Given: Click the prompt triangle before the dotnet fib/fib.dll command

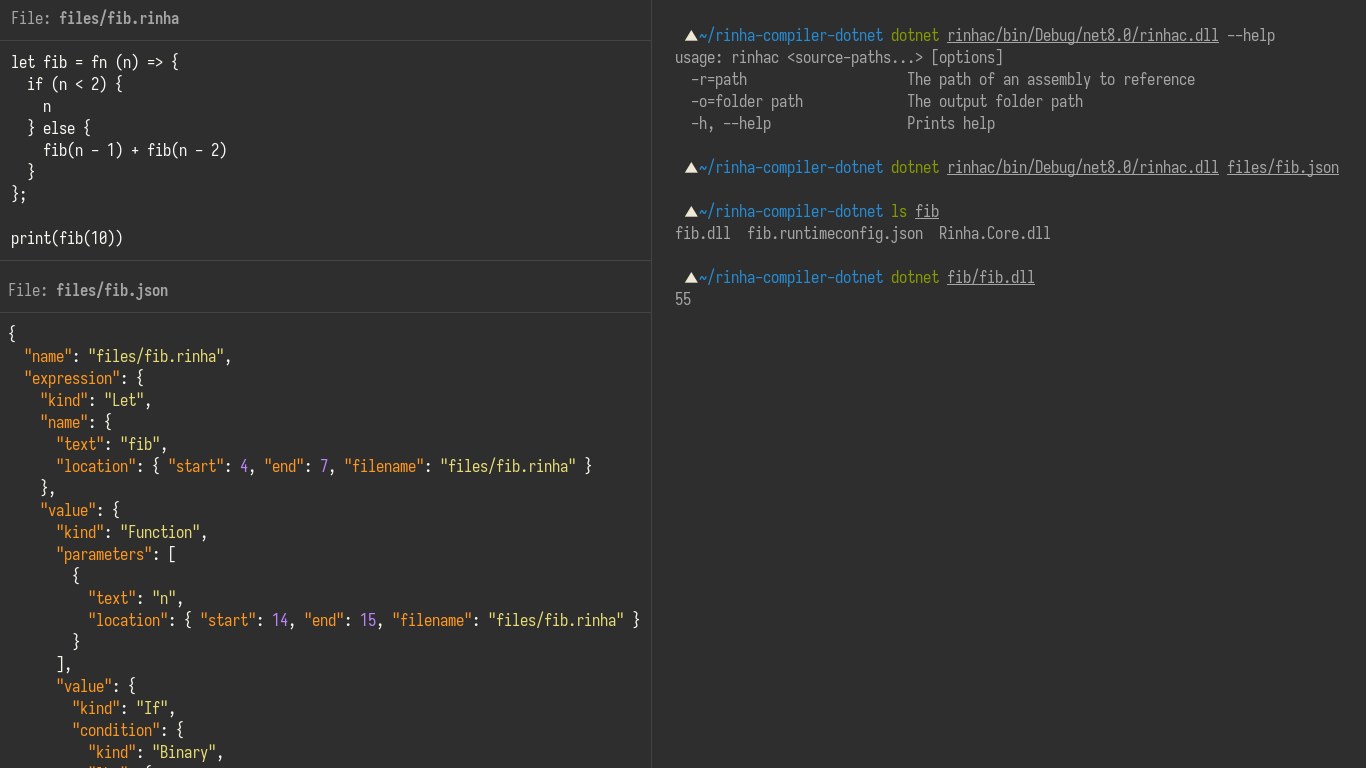Looking at the screenshot, I should (x=691, y=278).
